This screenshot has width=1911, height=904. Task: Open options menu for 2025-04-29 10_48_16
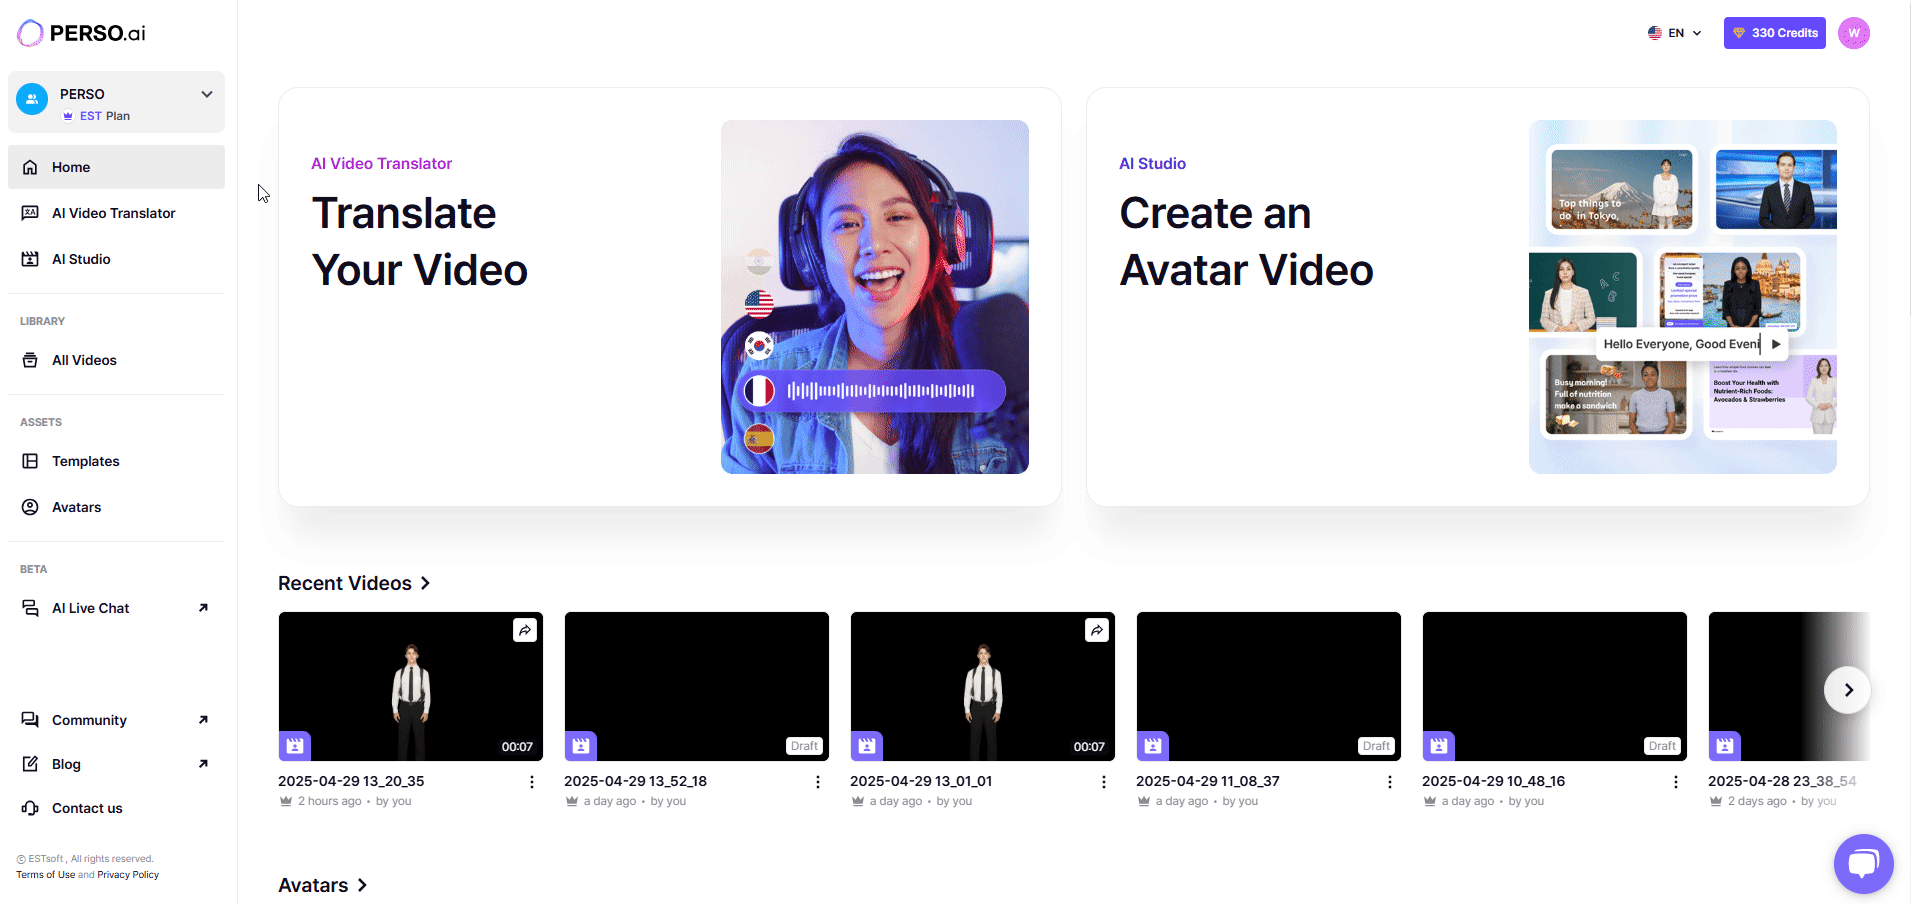pyautogui.click(x=1676, y=782)
